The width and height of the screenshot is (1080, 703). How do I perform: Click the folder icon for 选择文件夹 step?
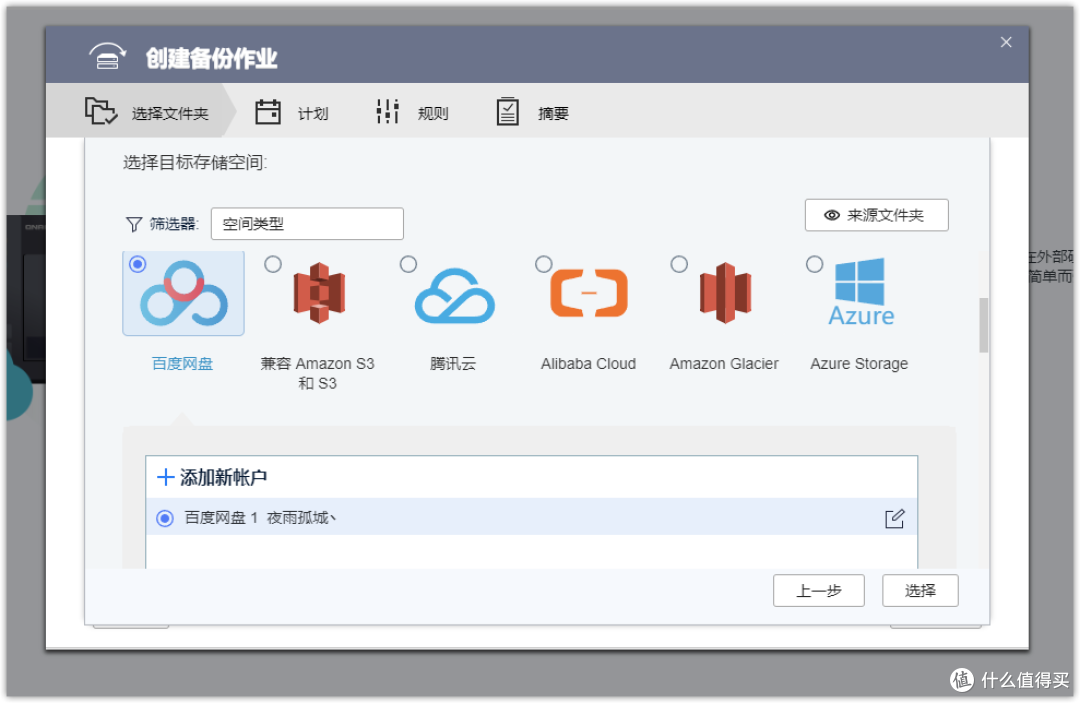point(101,111)
